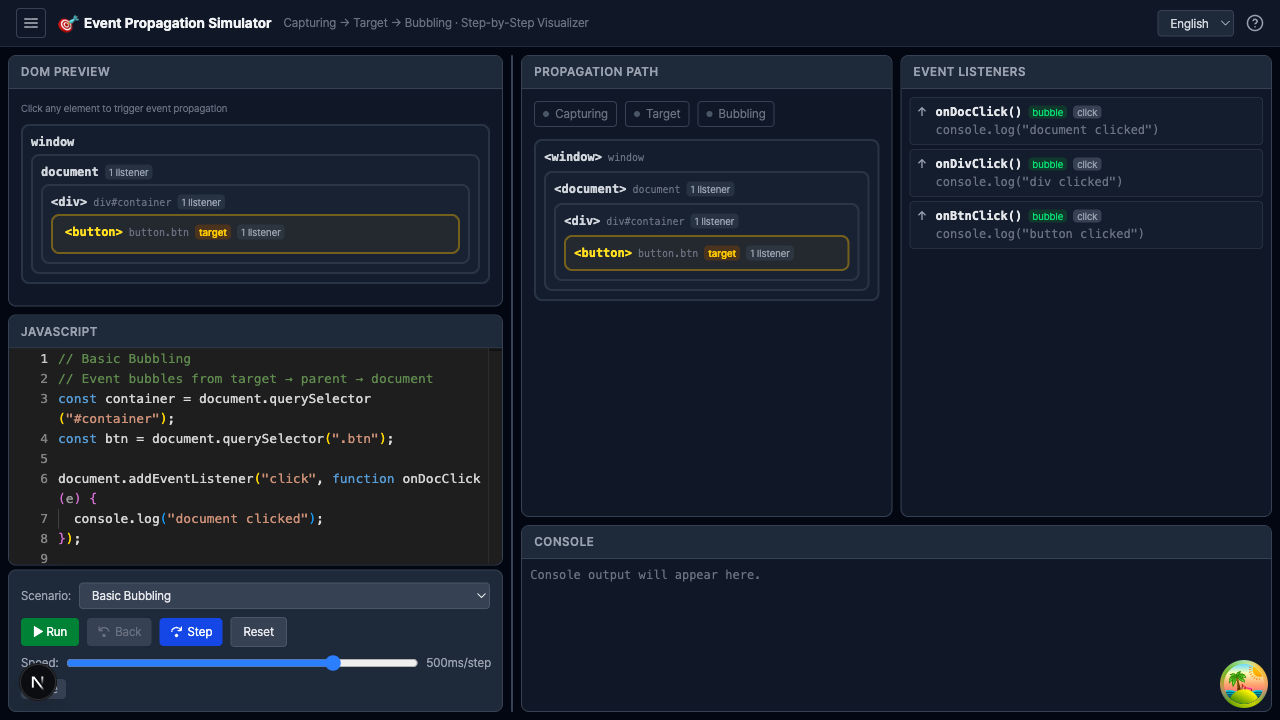Open the Next.js dev tools badge

(x=38, y=682)
